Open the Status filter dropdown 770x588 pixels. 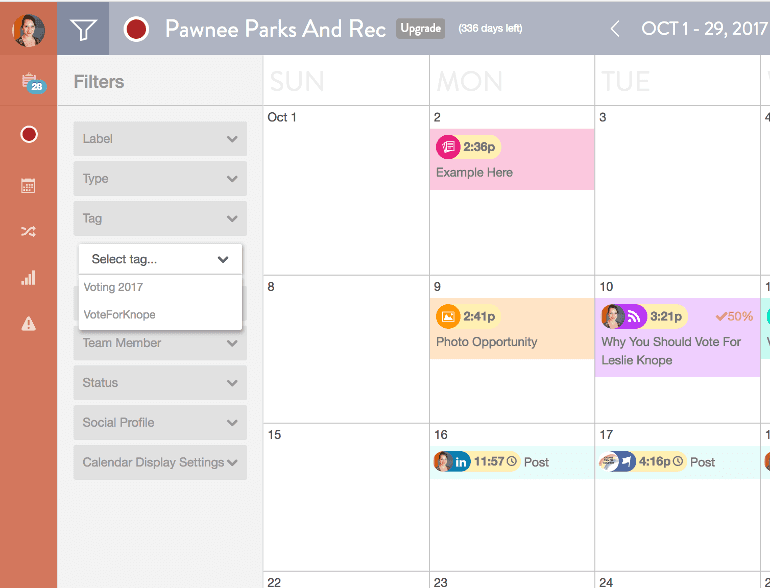coord(160,383)
